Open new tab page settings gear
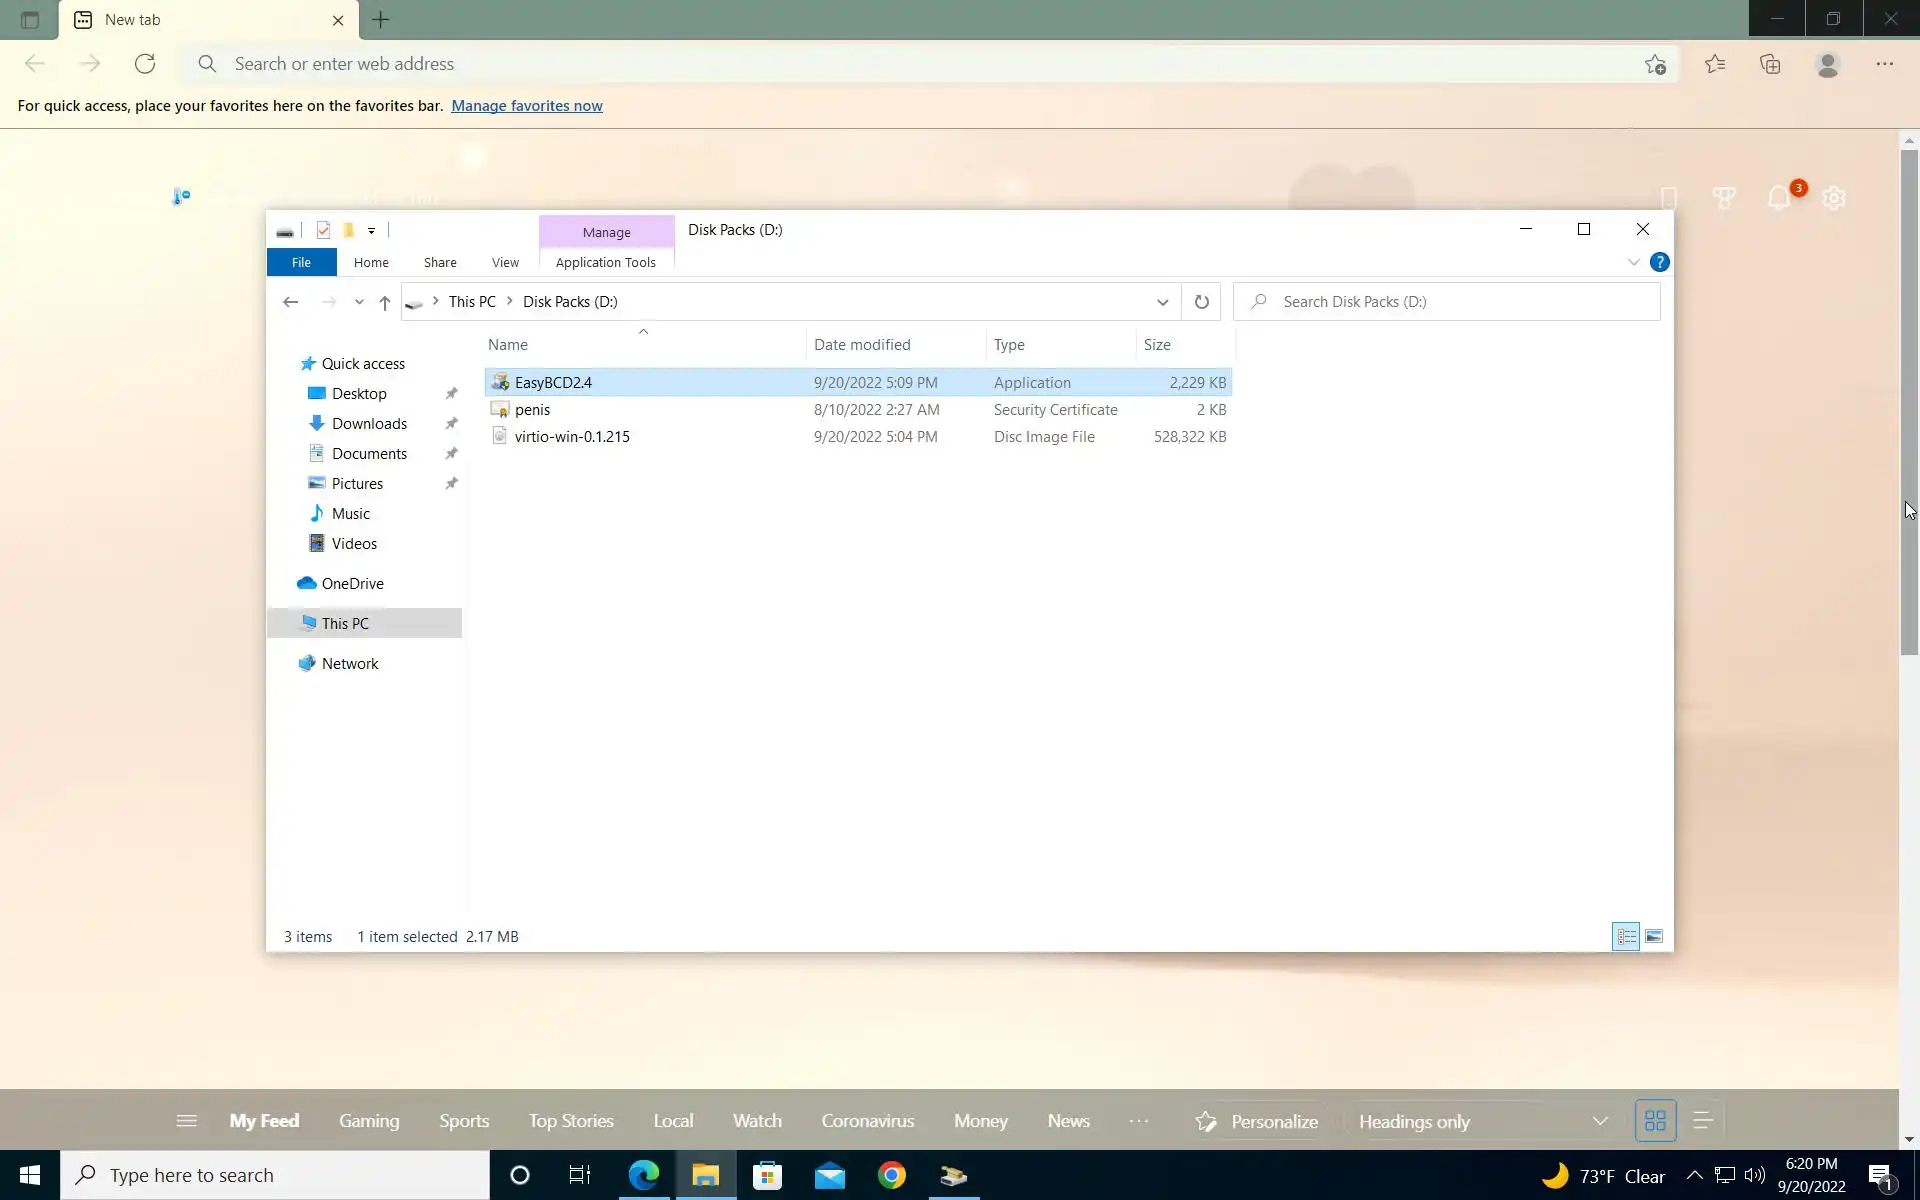This screenshot has width=1920, height=1200. tap(1833, 198)
